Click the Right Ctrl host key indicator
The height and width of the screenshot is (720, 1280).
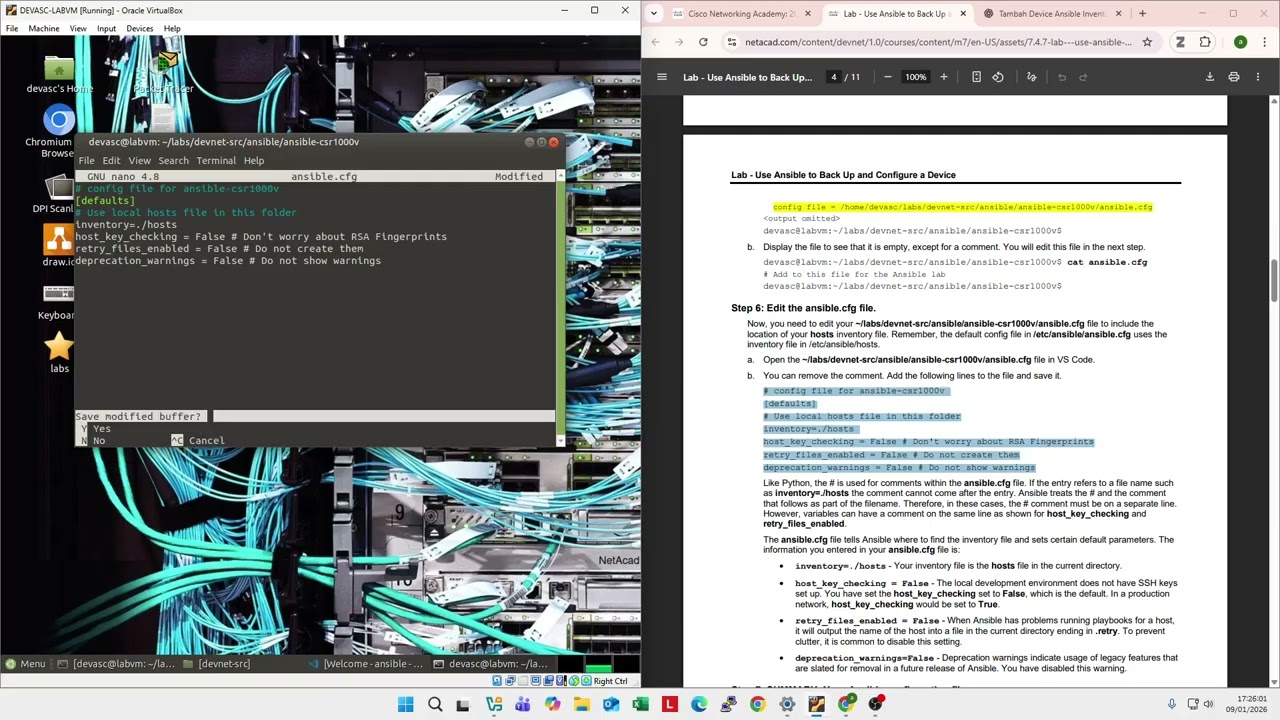(610, 681)
